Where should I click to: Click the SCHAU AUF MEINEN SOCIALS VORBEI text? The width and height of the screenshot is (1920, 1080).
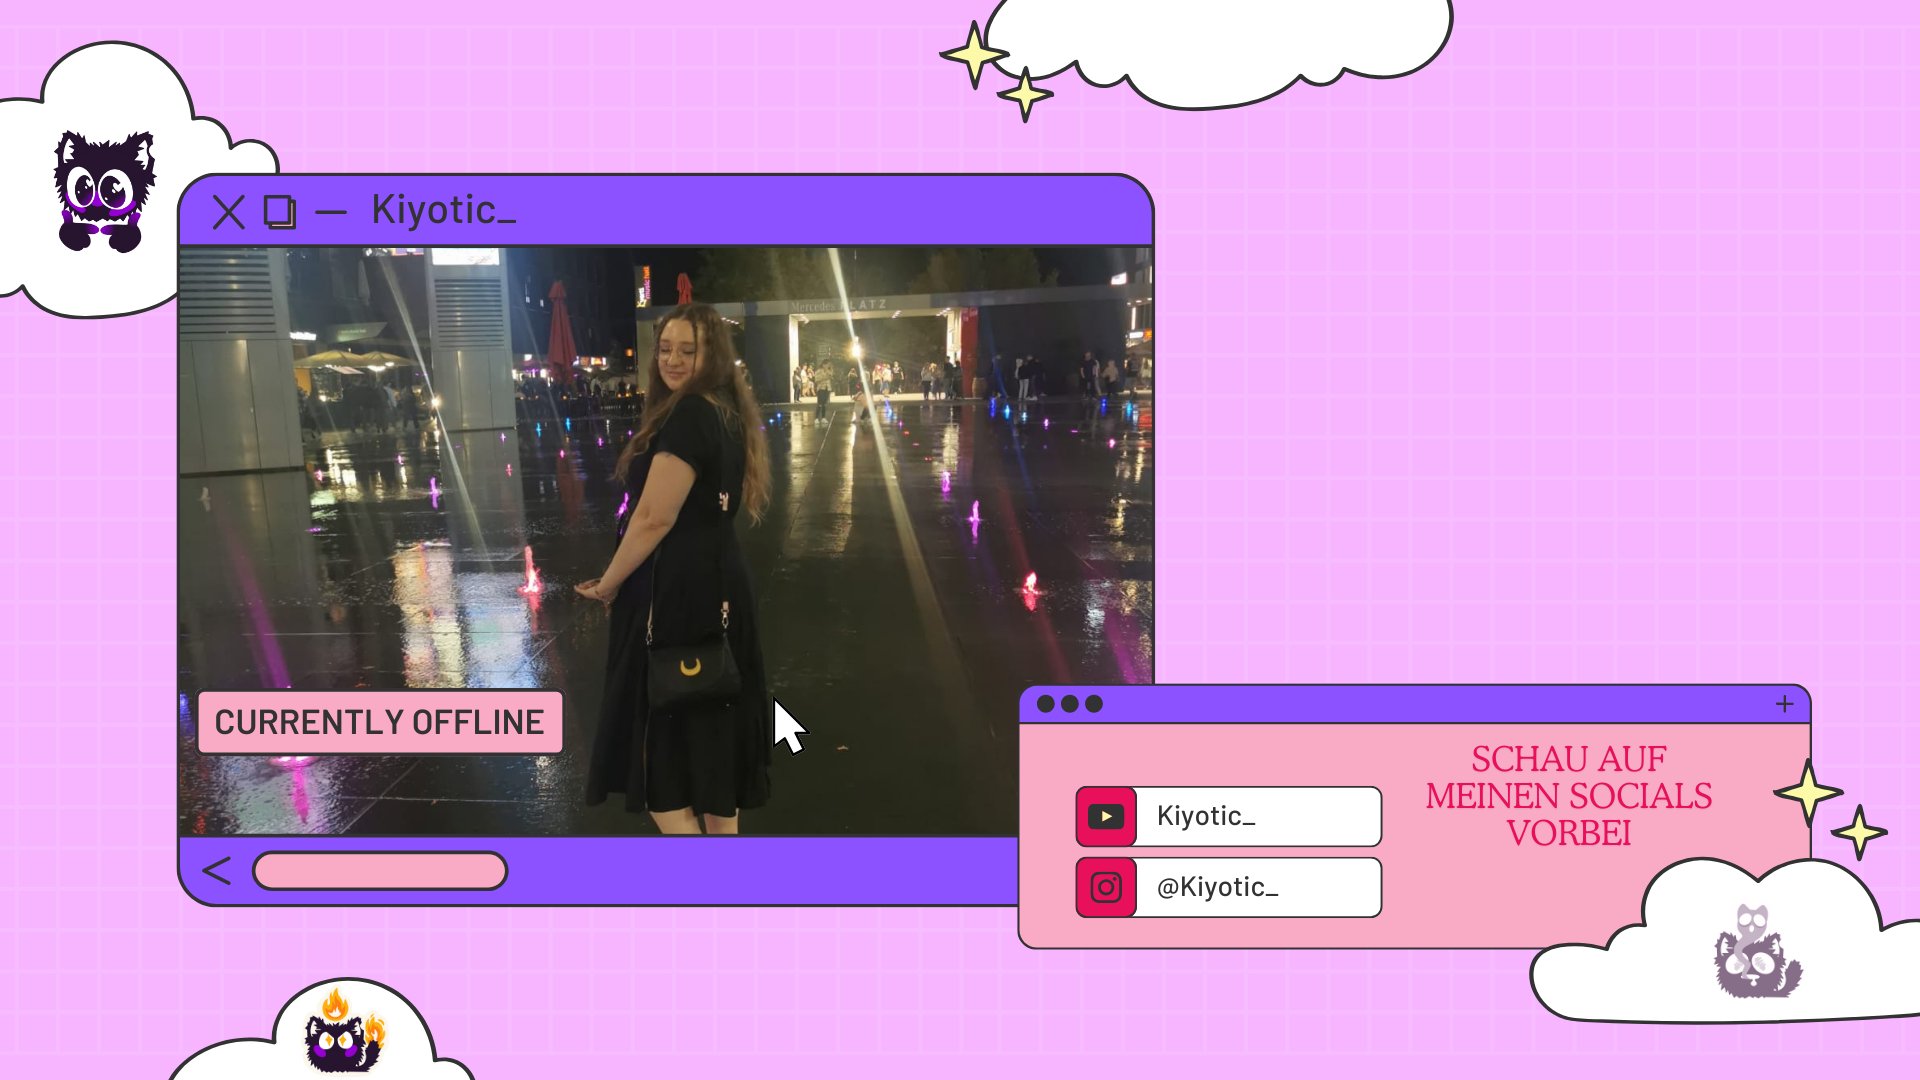(1569, 796)
